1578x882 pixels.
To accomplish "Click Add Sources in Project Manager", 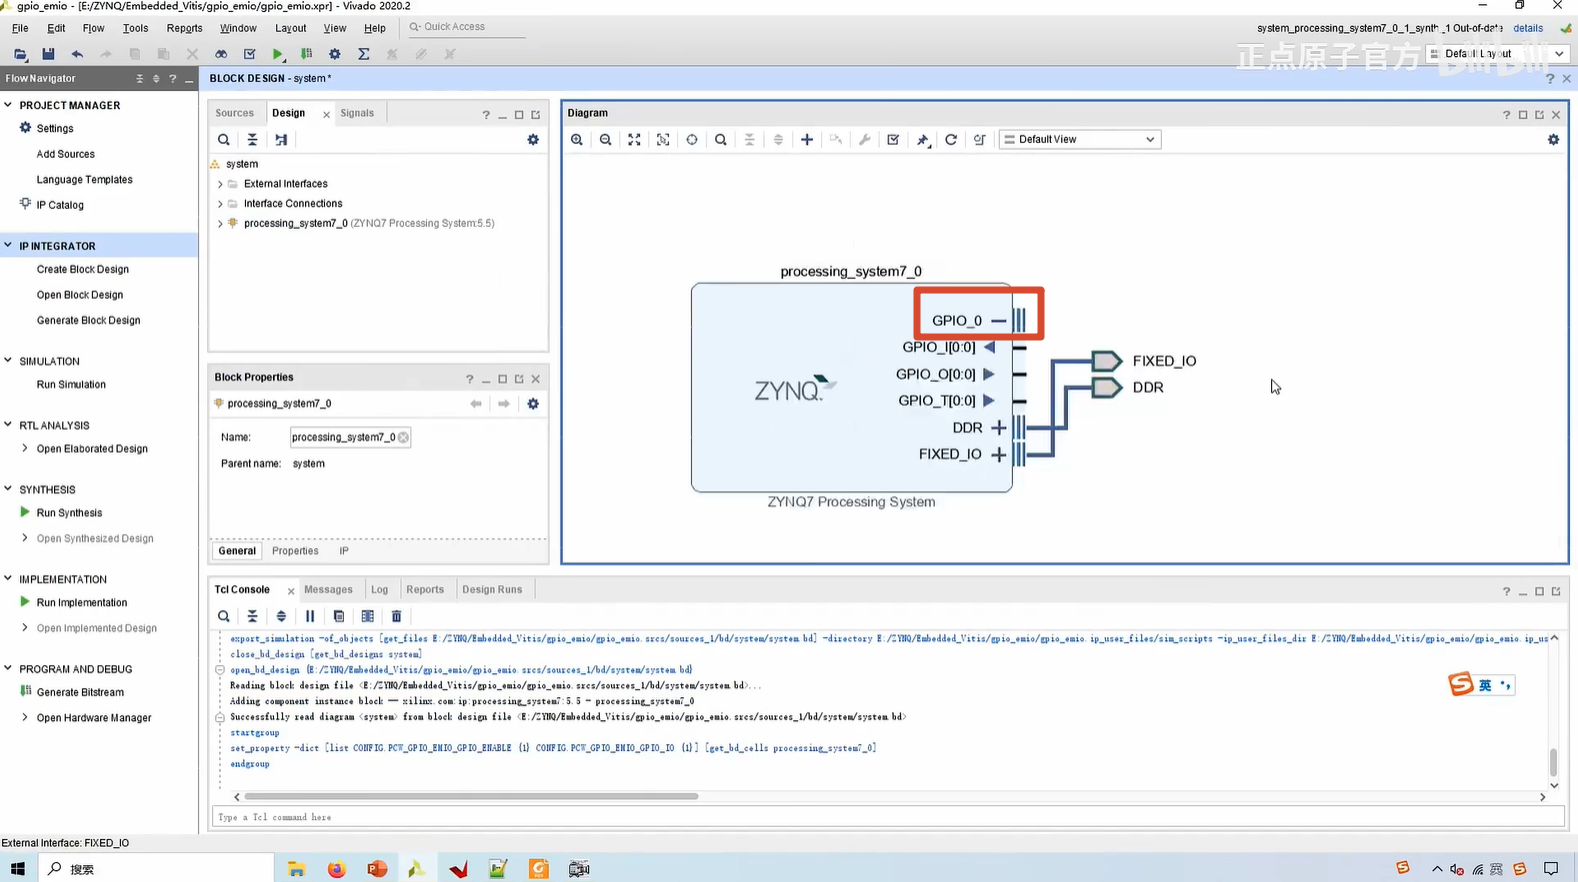I will (66, 154).
